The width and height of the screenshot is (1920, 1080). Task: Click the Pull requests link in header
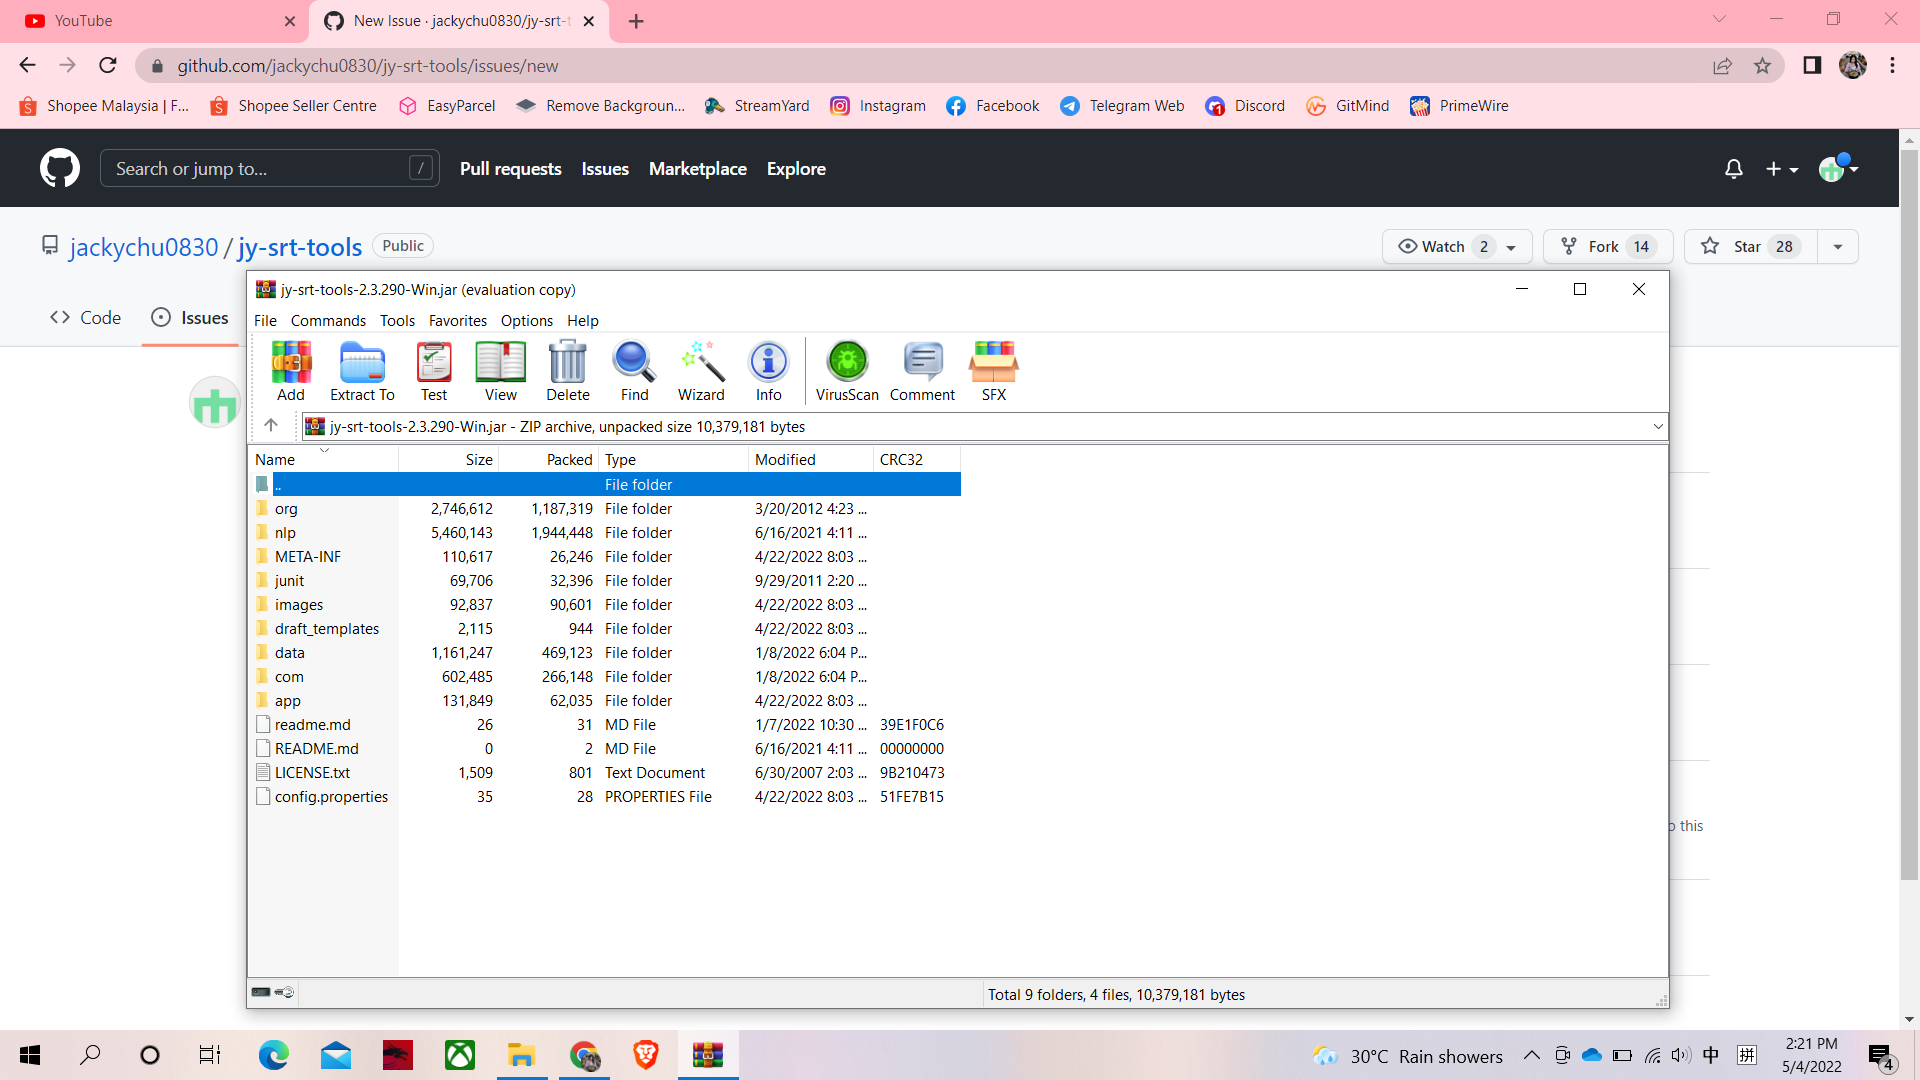(511, 169)
